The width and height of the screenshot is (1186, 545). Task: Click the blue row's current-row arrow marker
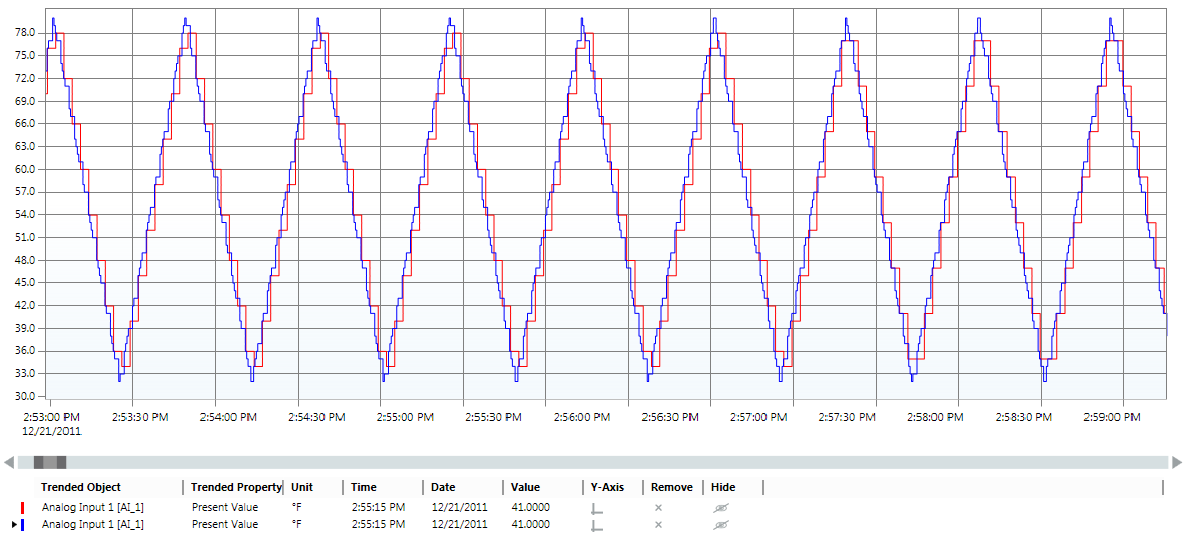[13, 525]
